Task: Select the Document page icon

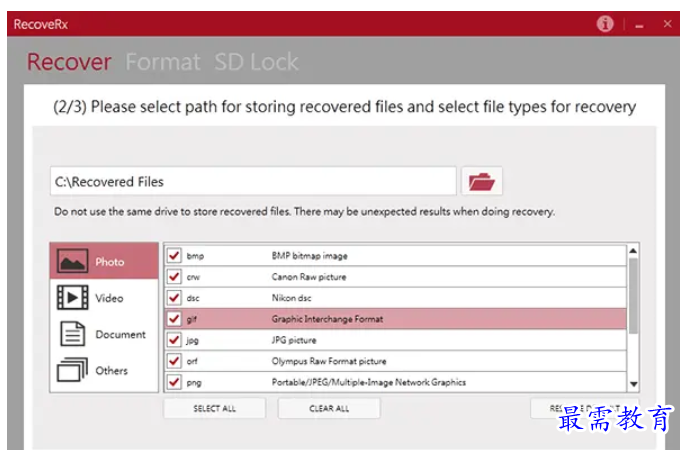Action: coord(72,333)
